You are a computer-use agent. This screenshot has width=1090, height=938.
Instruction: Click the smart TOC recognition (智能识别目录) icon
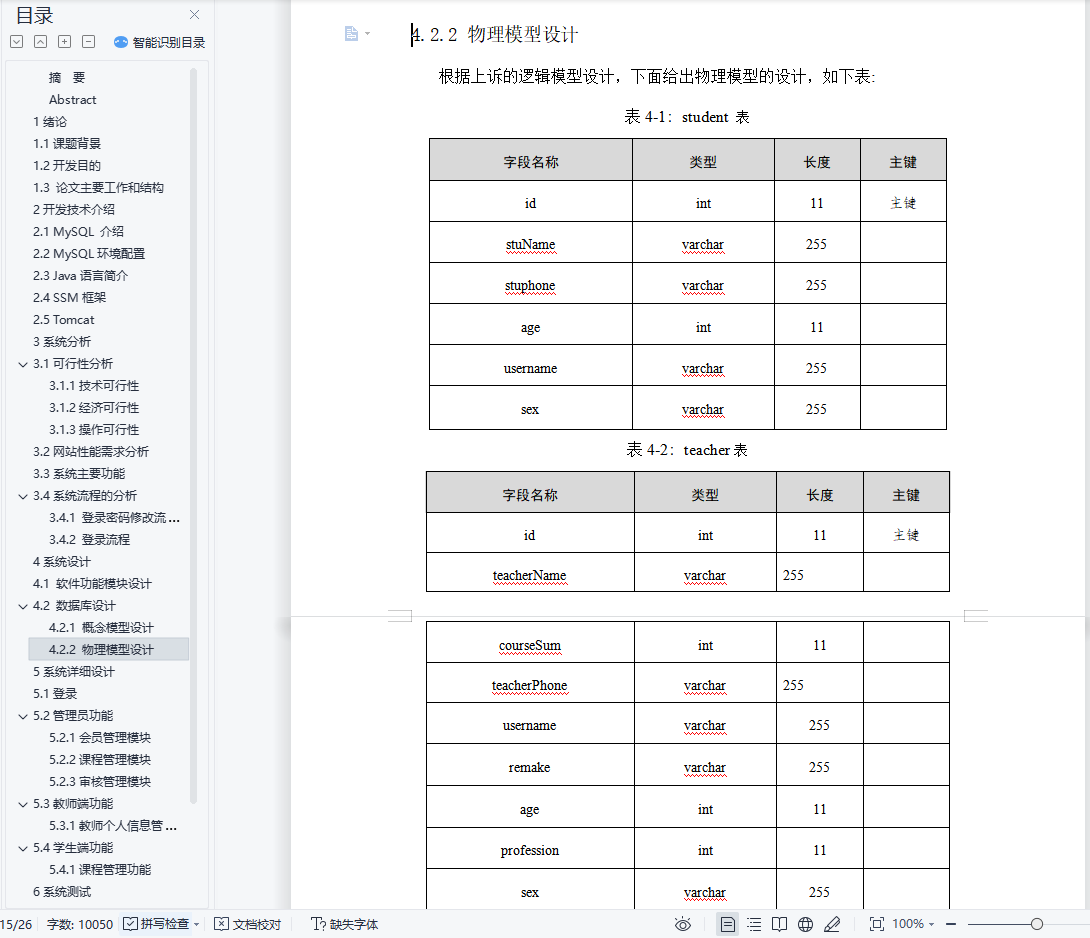121,42
